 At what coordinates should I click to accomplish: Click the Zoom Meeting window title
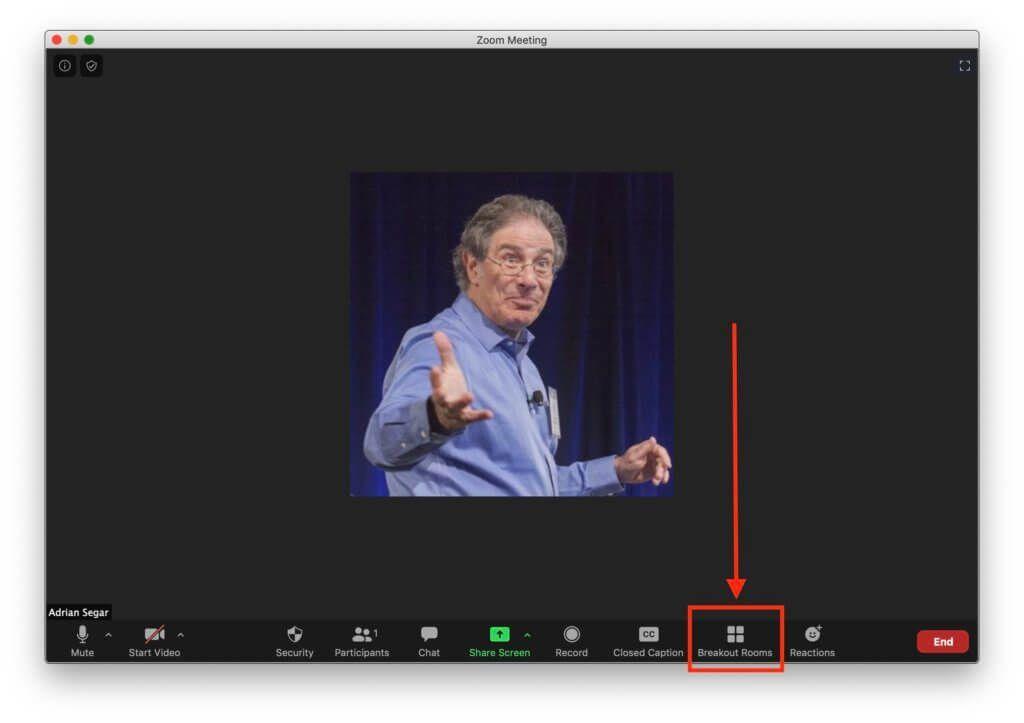[511, 40]
